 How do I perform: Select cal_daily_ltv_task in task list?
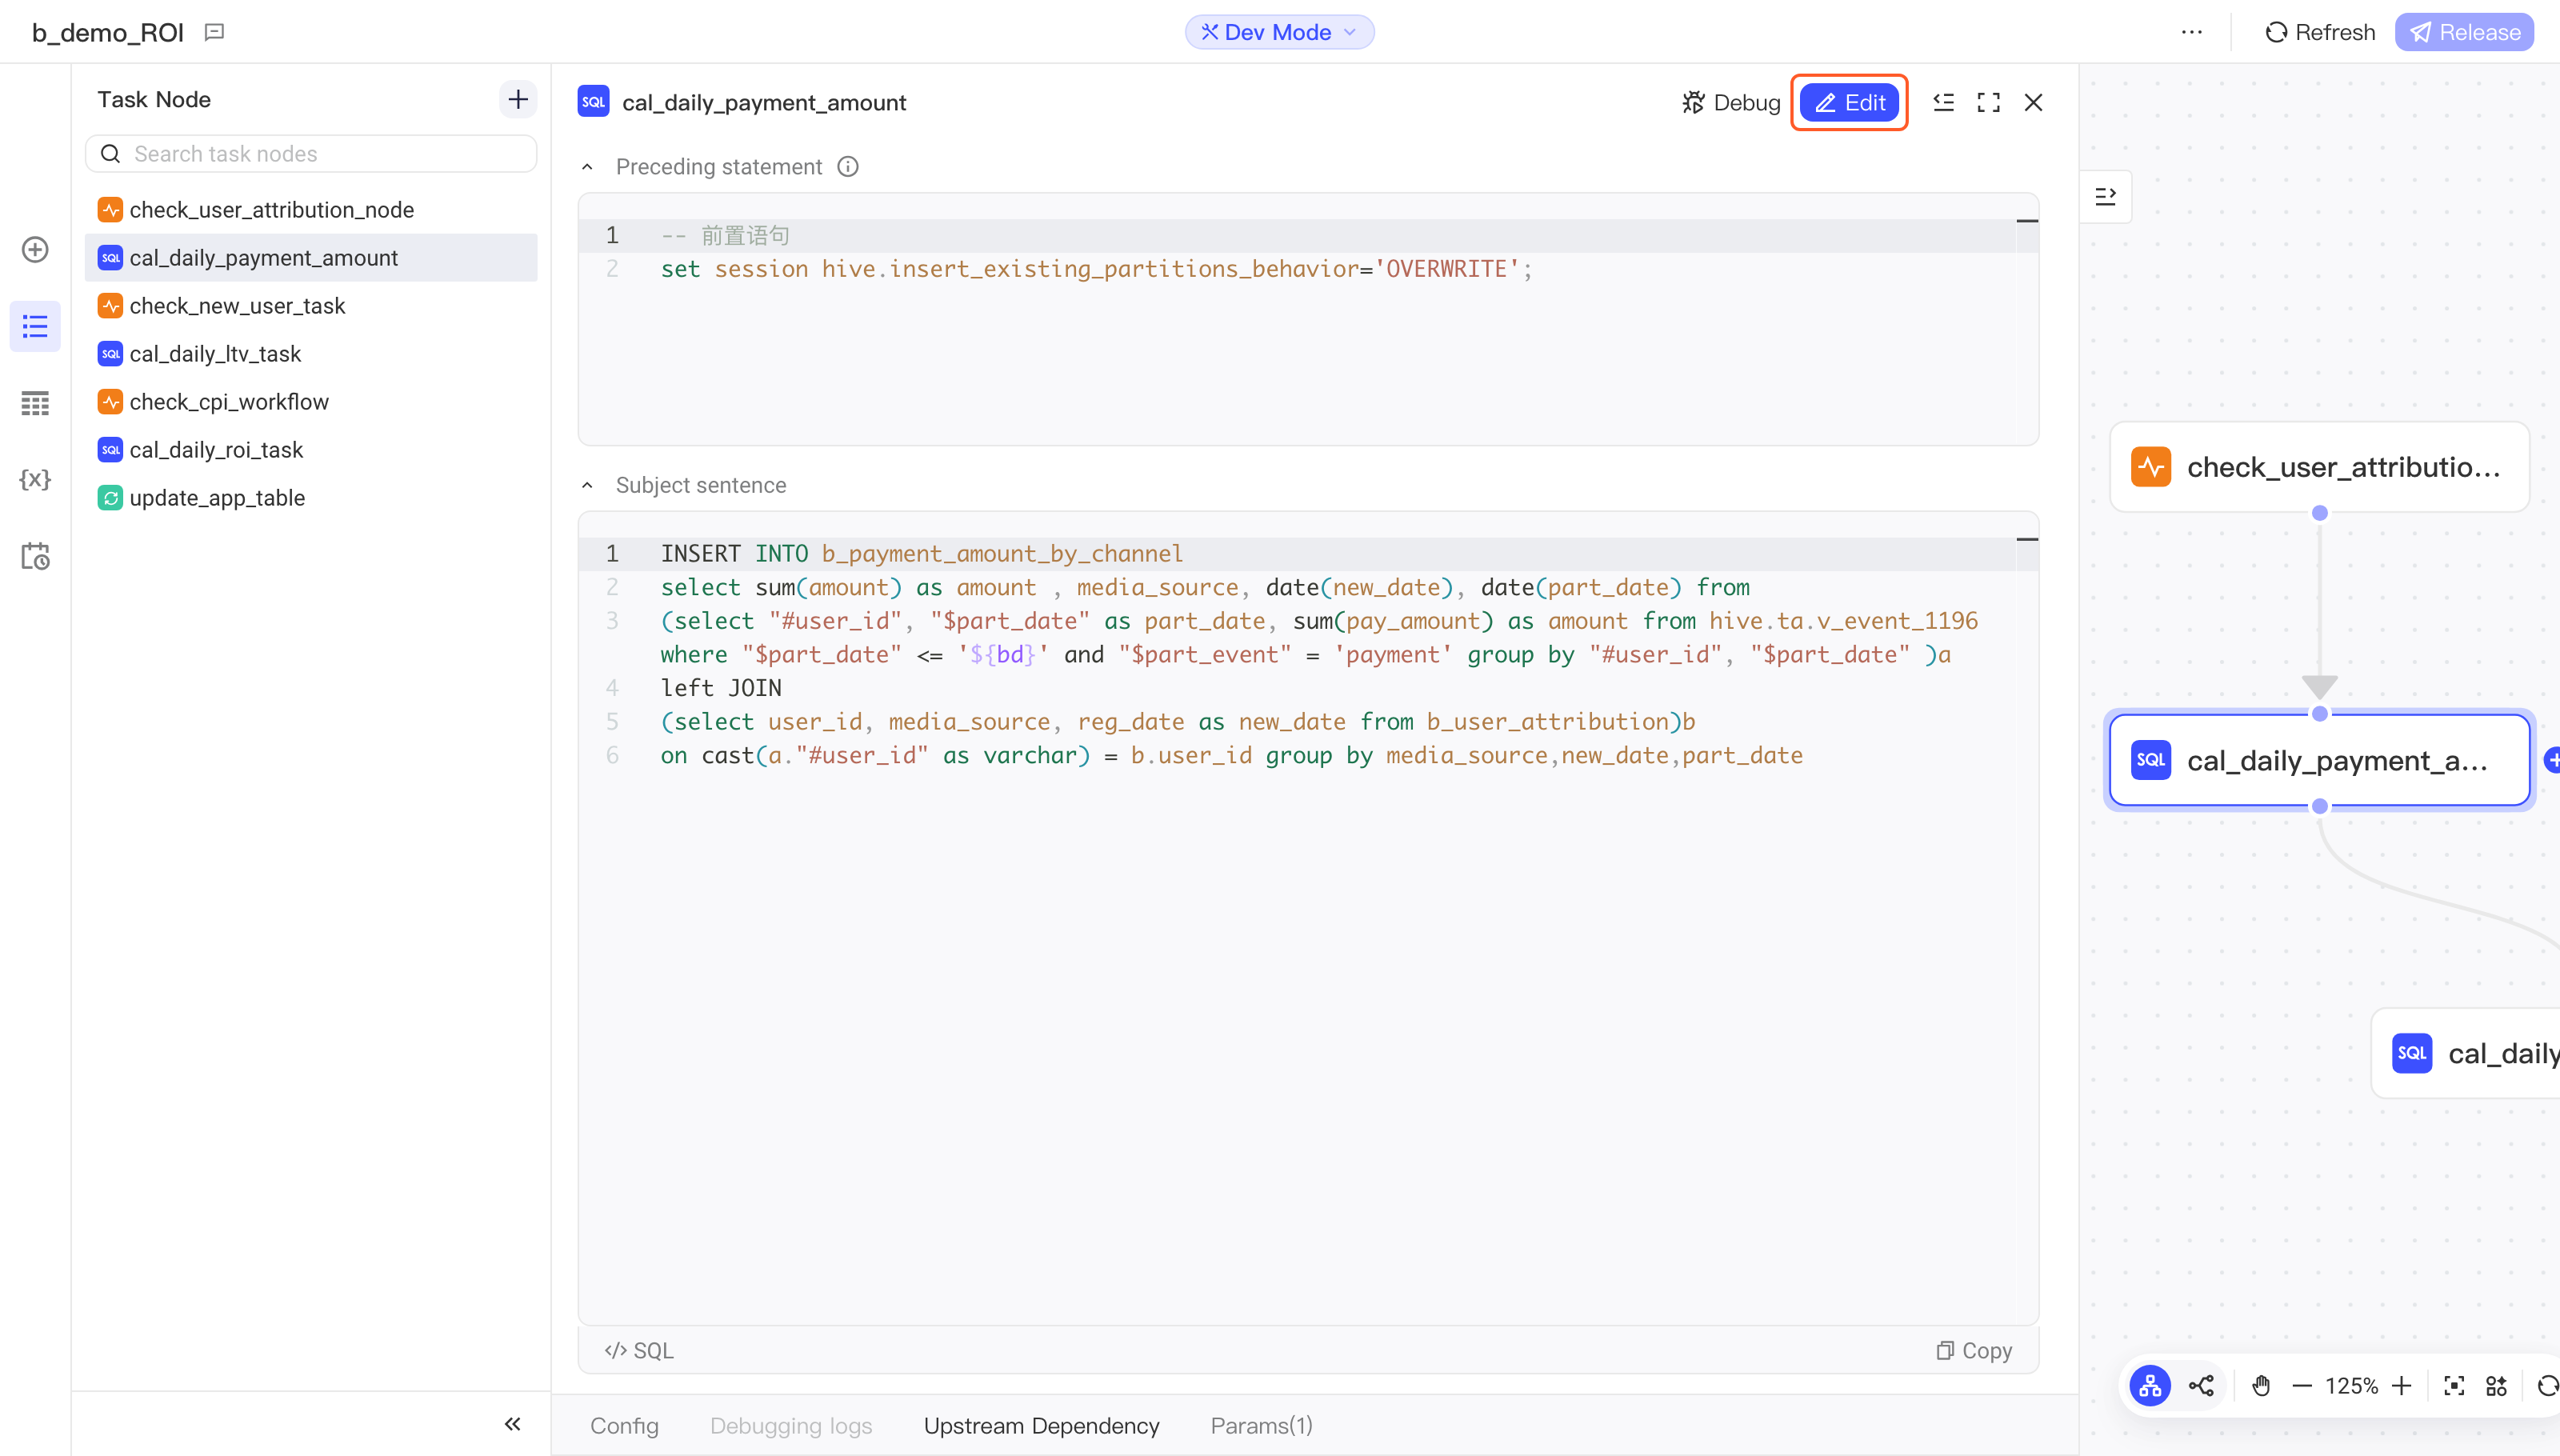[x=311, y=354]
